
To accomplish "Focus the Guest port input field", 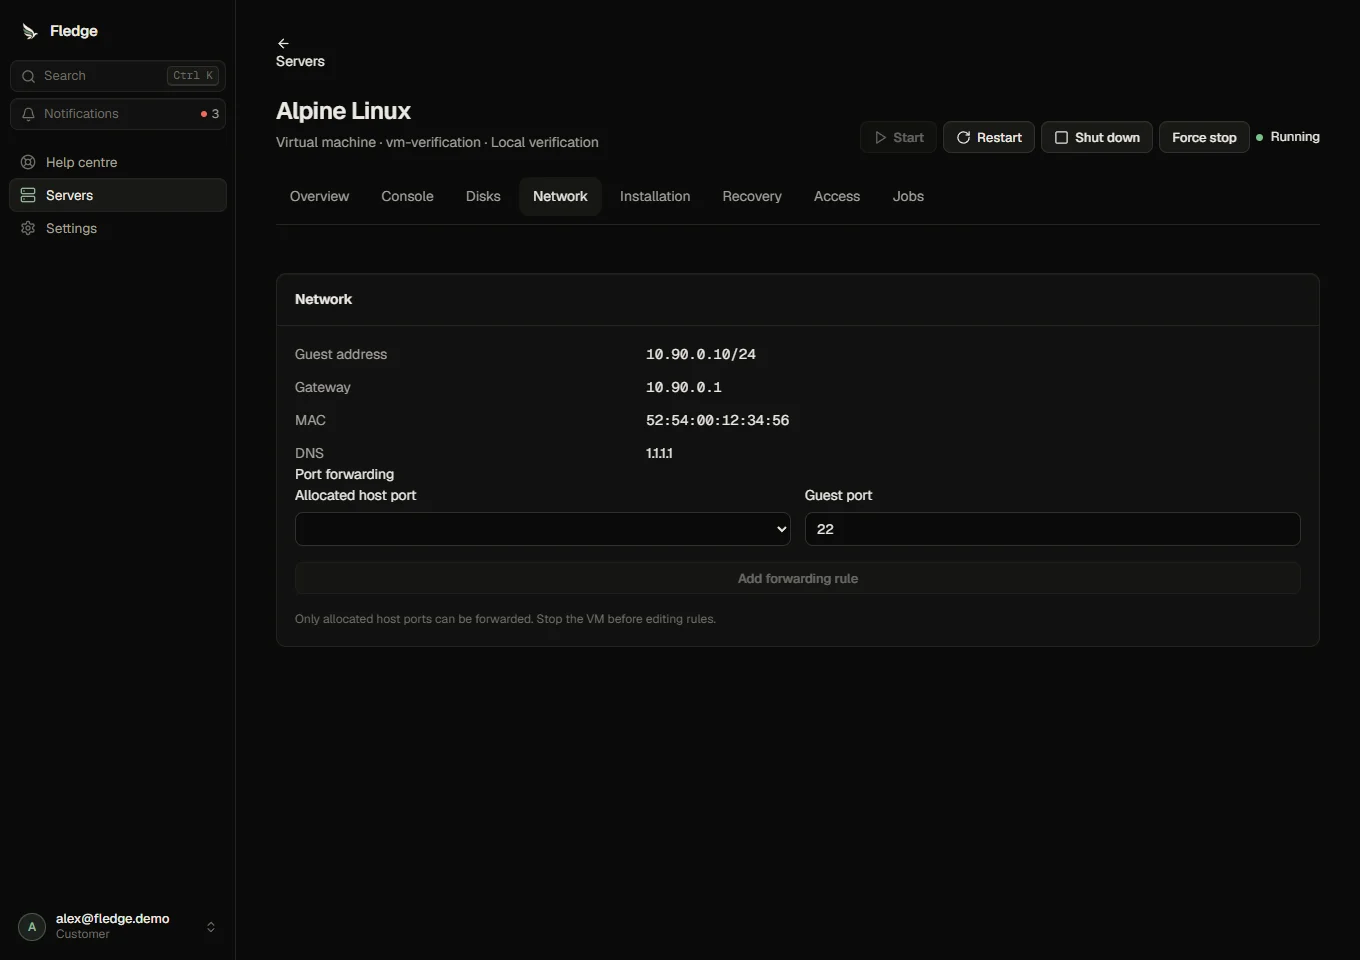I will click(x=1053, y=529).
